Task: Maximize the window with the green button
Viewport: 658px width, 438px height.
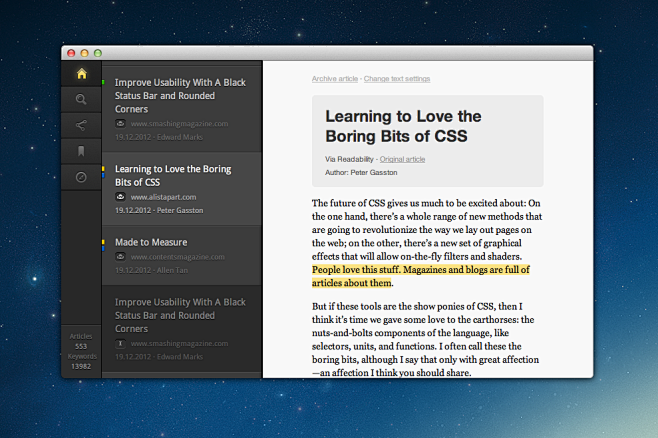Action: 98,53
